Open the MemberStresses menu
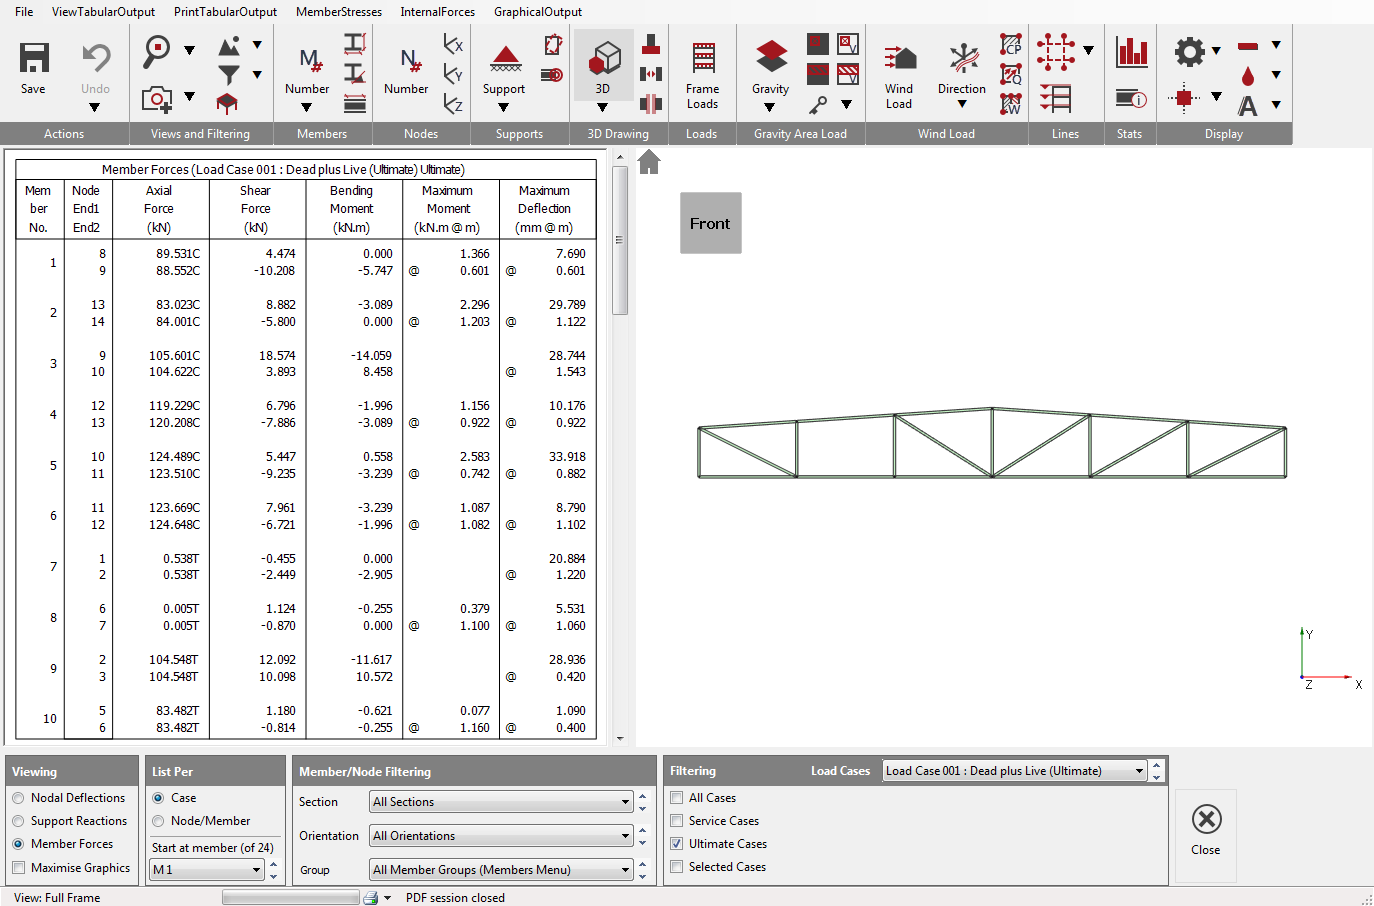The height and width of the screenshot is (906, 1374). tap(338, 12)
